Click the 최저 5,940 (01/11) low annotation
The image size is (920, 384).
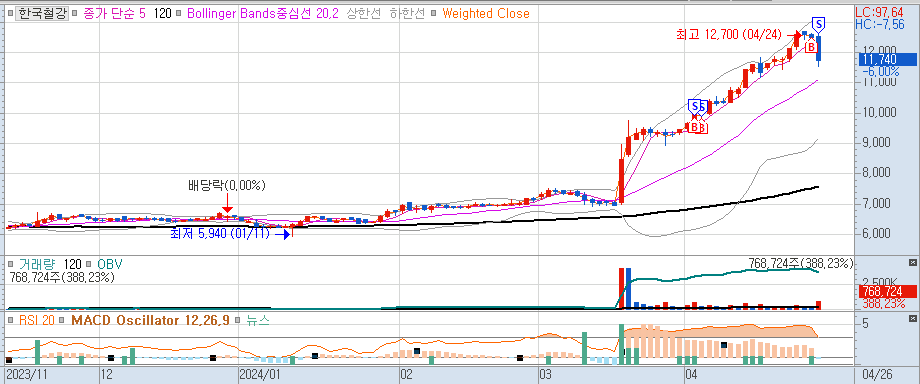220,234
